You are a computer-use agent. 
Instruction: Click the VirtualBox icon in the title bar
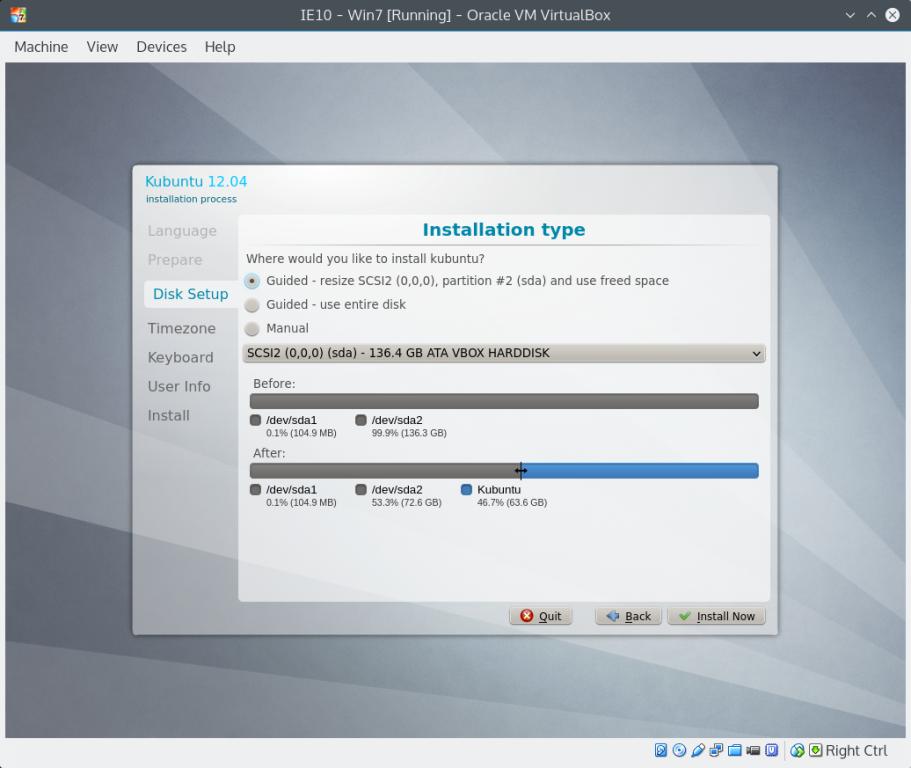tap(18, 15)
